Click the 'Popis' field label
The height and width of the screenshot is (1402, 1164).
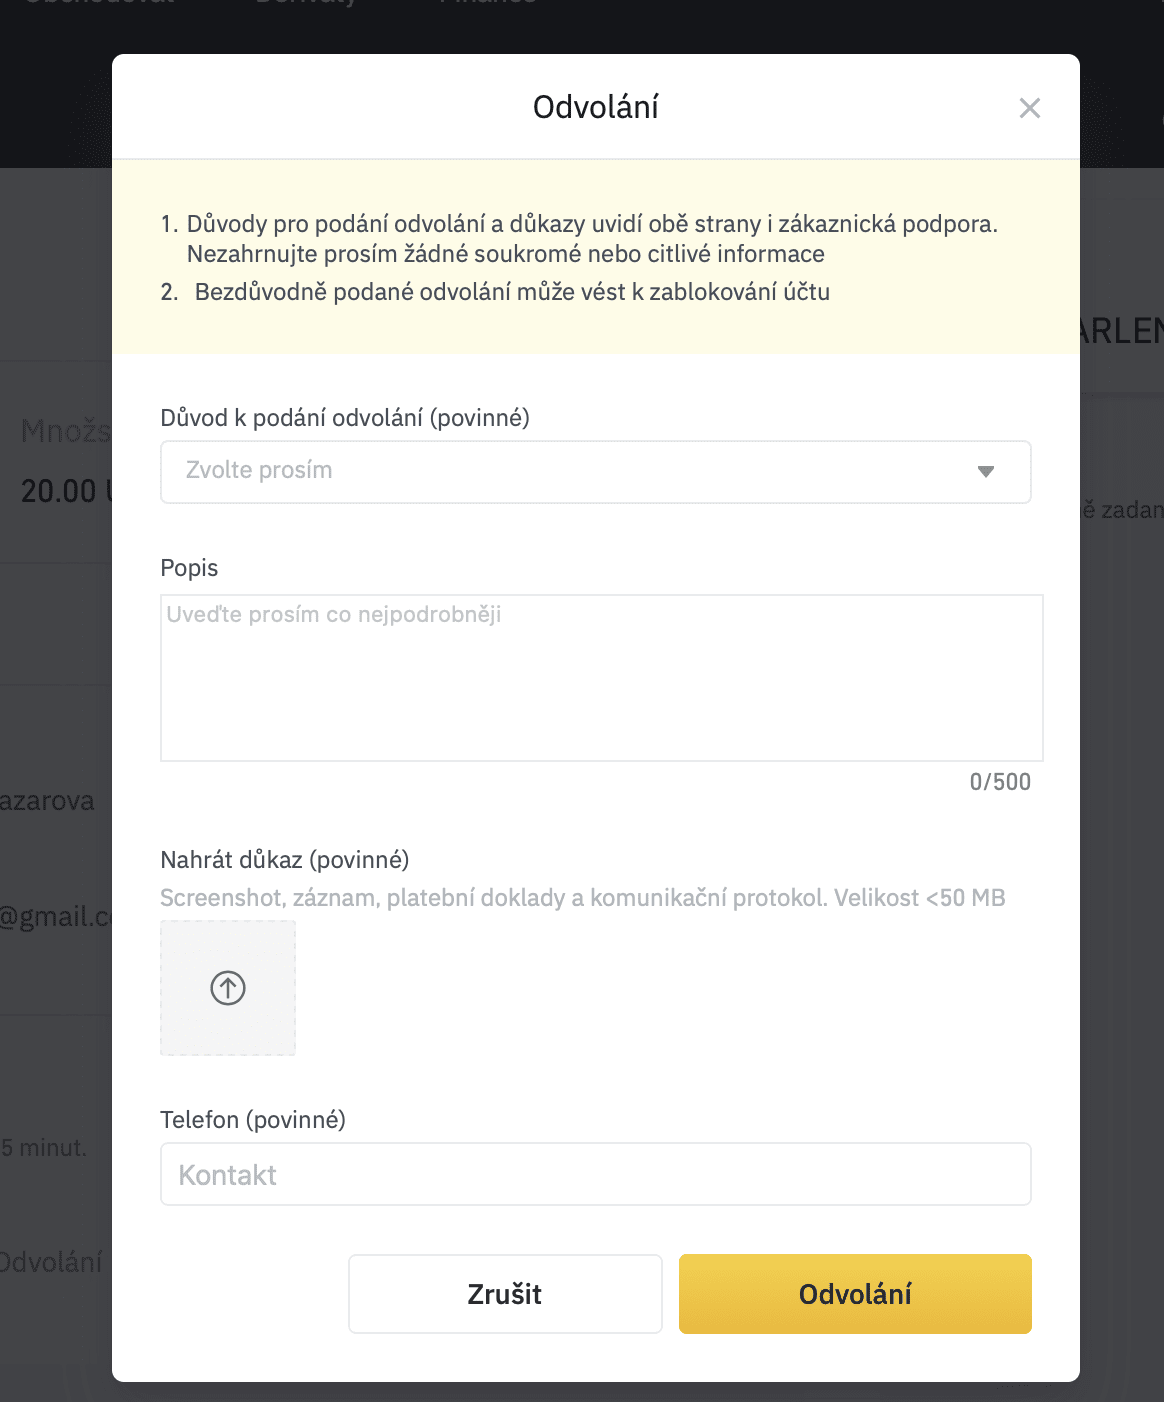pyautogui.click(x=189, y=568)
